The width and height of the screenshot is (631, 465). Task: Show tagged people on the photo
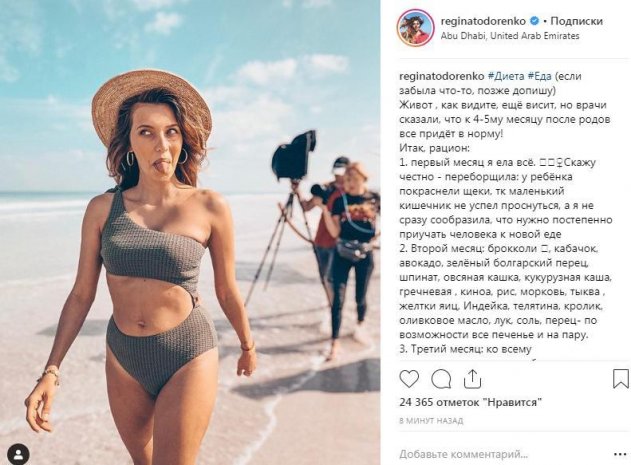(18, 453)
